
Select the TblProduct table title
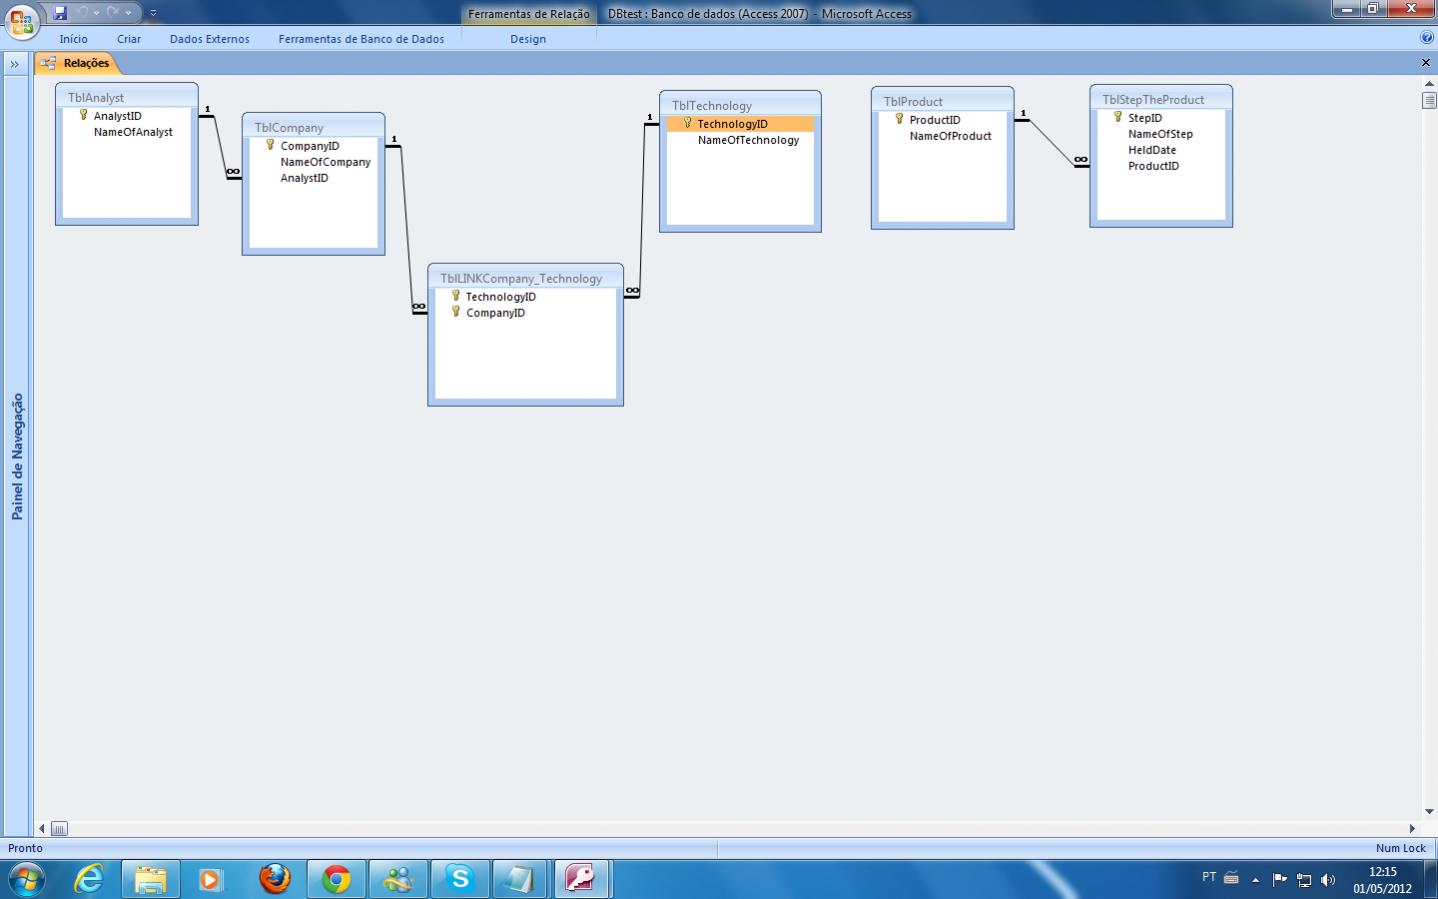(x=913, y=102)
